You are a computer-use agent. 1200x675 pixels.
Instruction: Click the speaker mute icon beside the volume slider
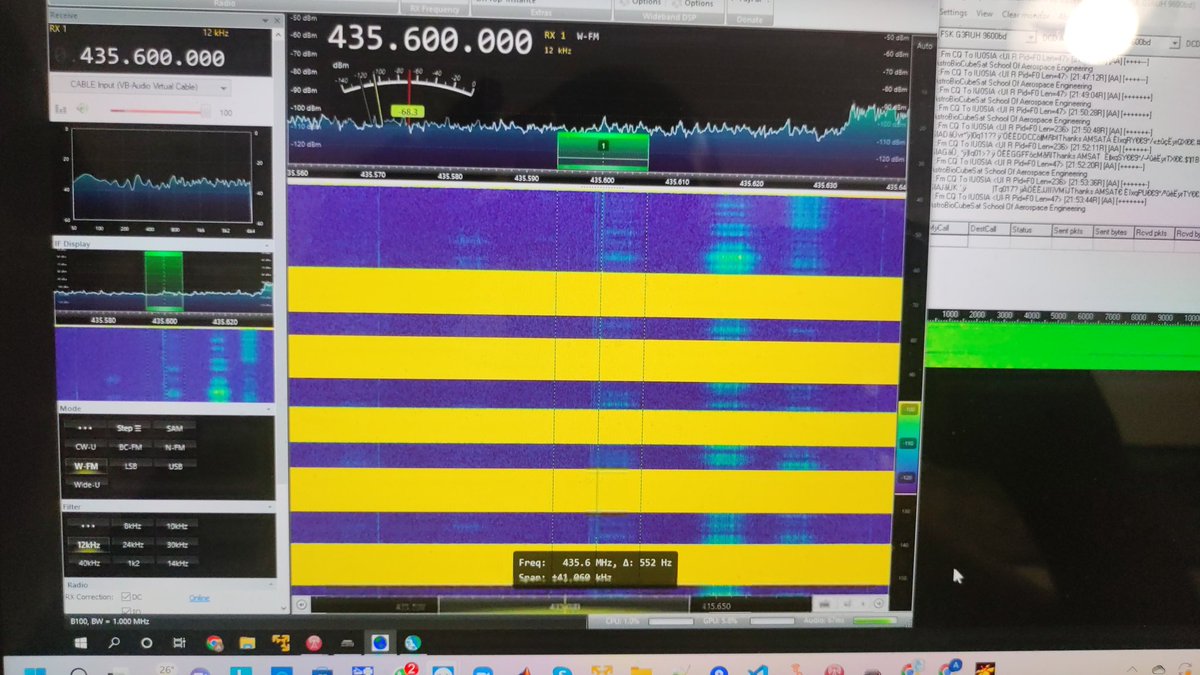[84, 110]
